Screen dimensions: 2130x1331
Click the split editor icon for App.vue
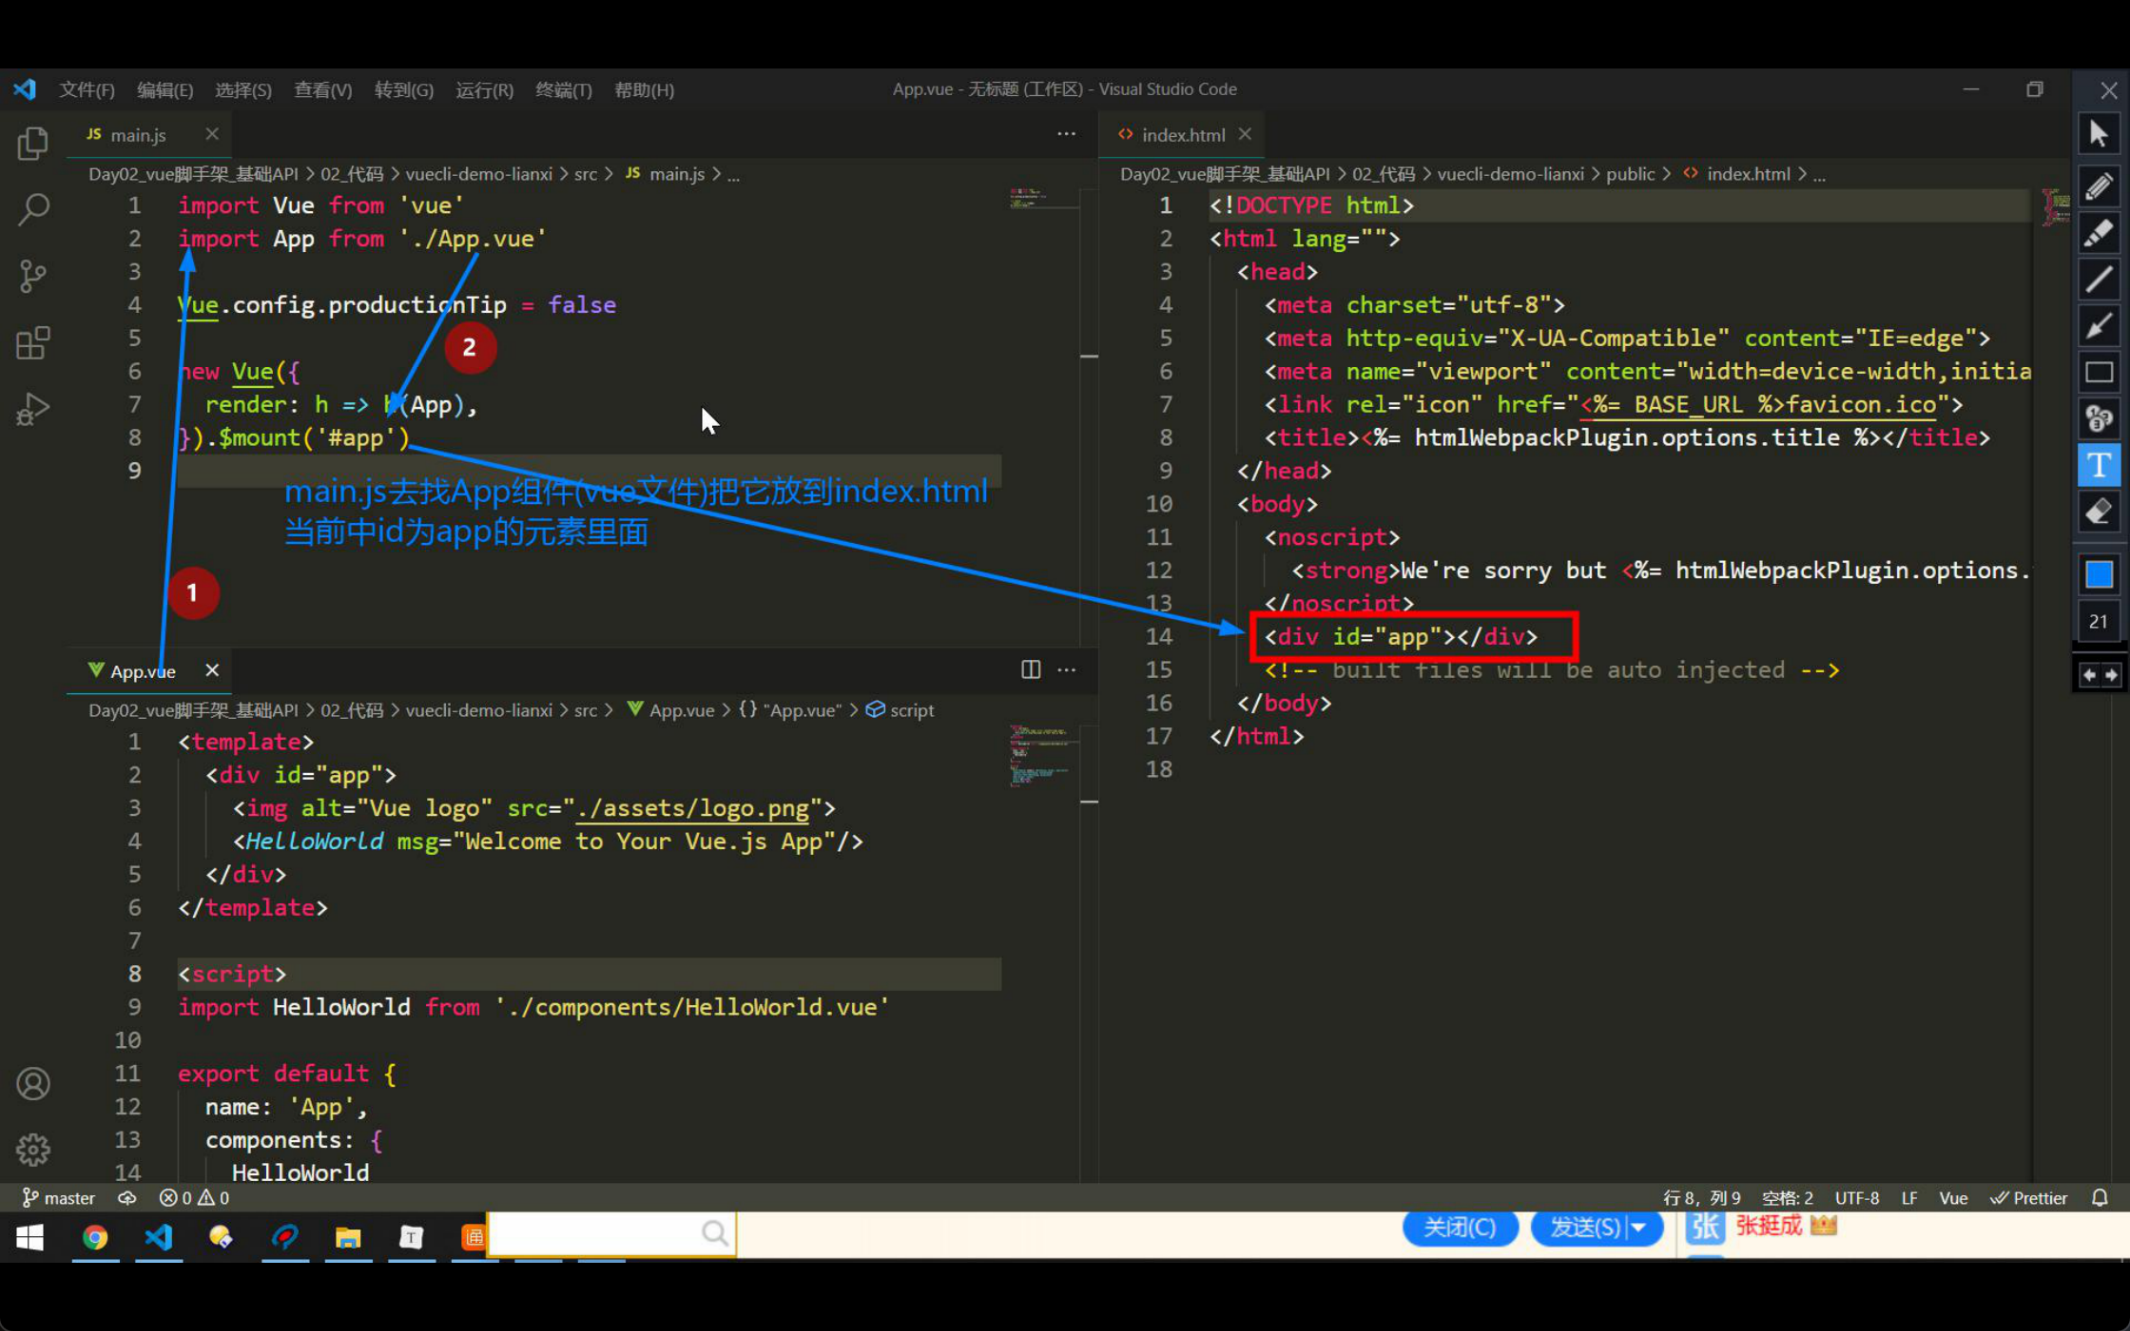1031,669
